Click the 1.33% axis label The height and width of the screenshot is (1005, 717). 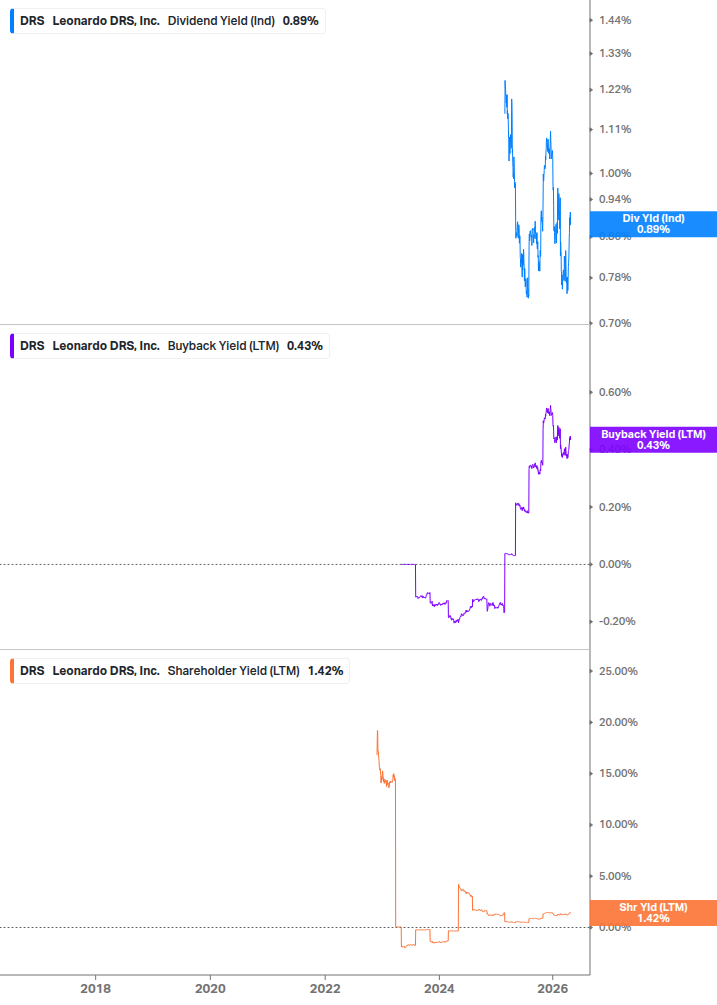(x=615, y=53)
